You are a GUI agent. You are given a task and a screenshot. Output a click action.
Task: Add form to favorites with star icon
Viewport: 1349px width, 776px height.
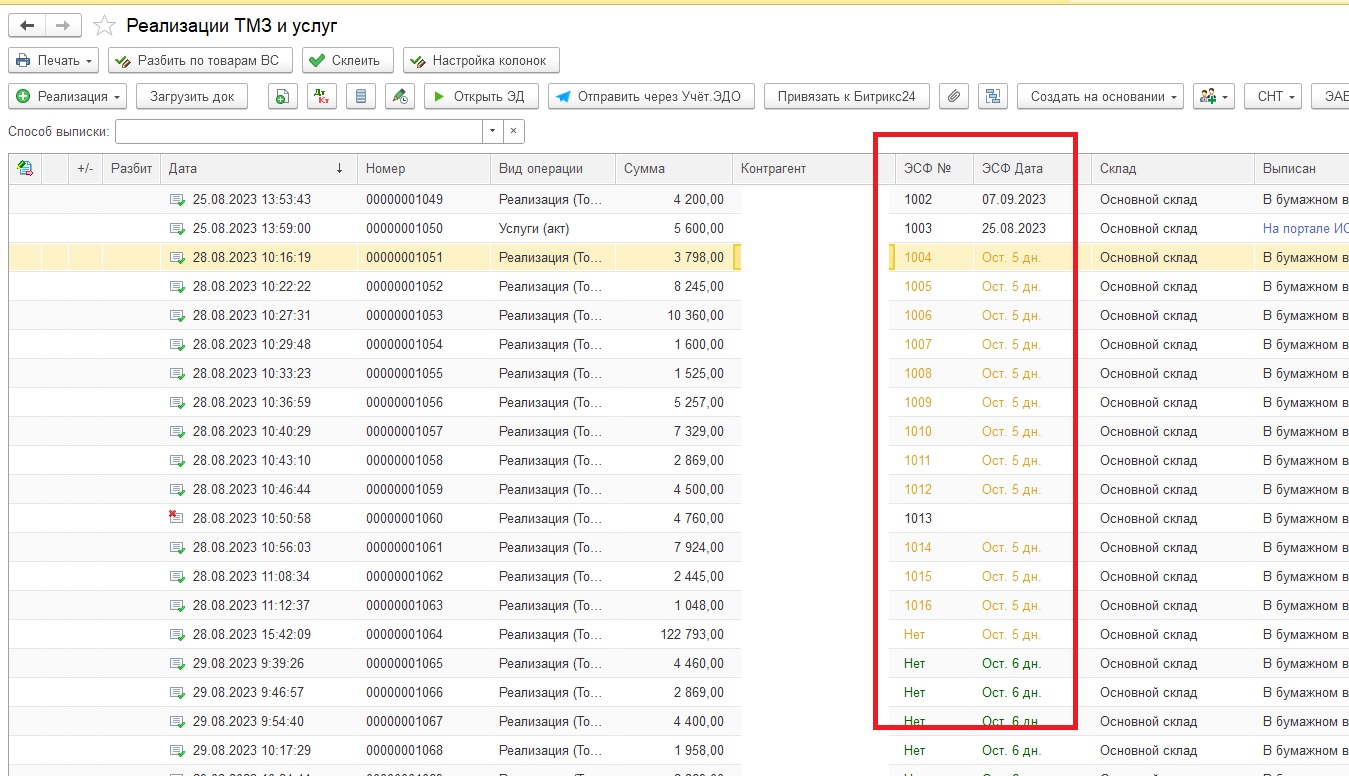[x=104, y=26]
